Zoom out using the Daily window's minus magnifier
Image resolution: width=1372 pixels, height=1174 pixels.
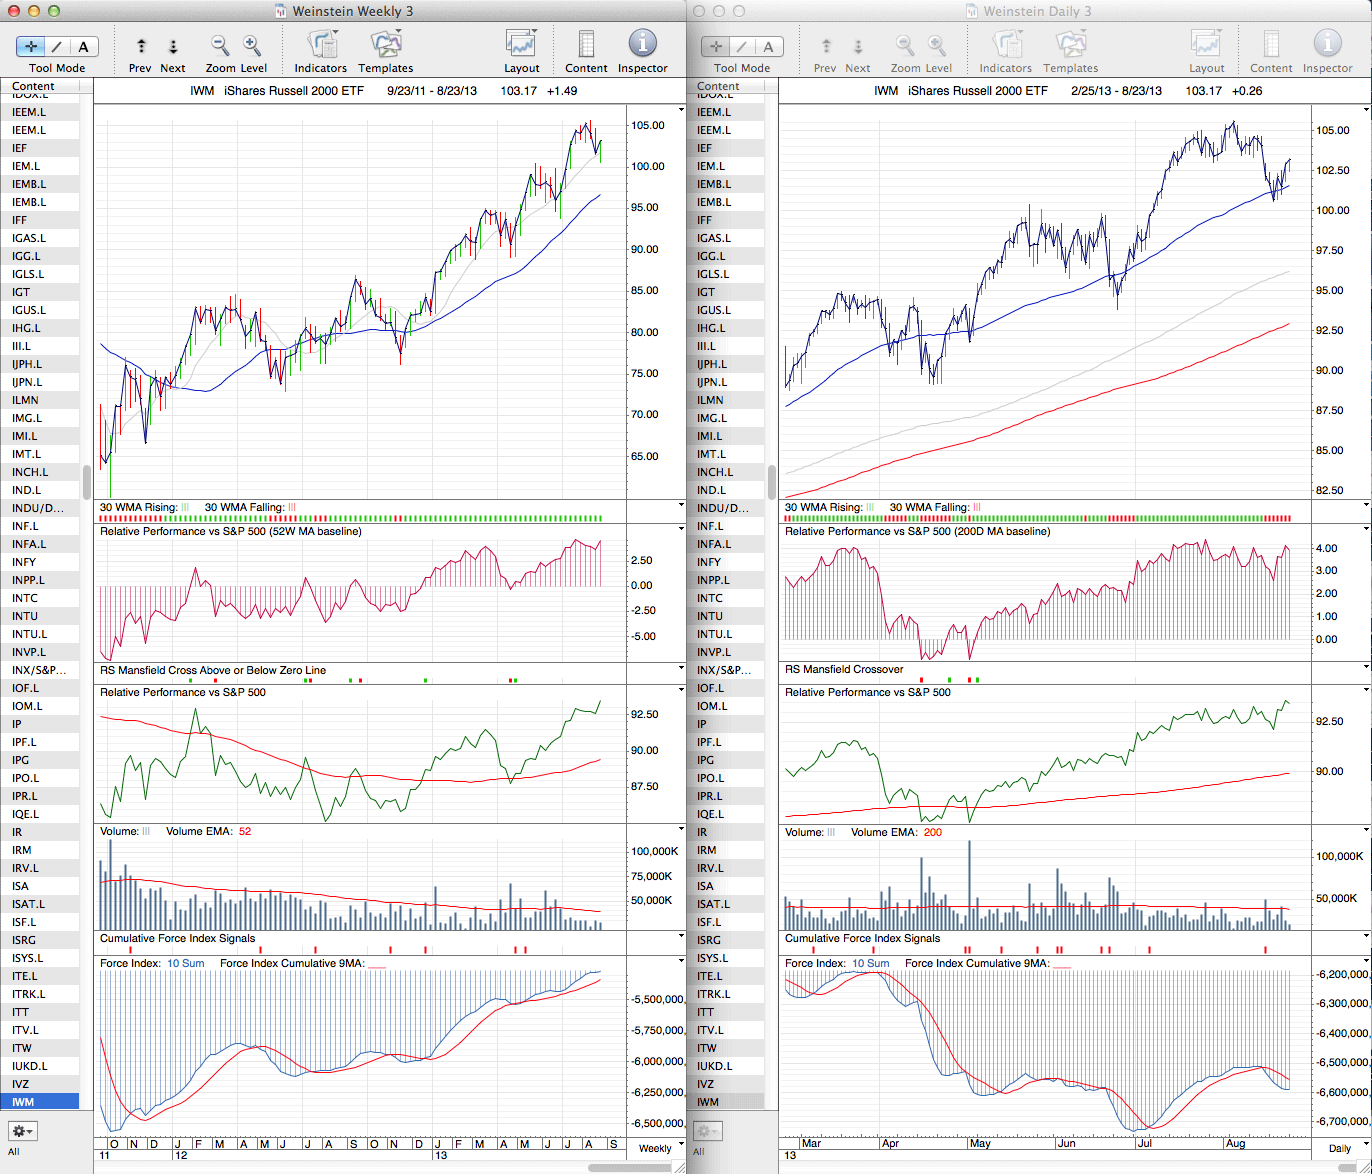pyautogui.click(x=905, y=45)
